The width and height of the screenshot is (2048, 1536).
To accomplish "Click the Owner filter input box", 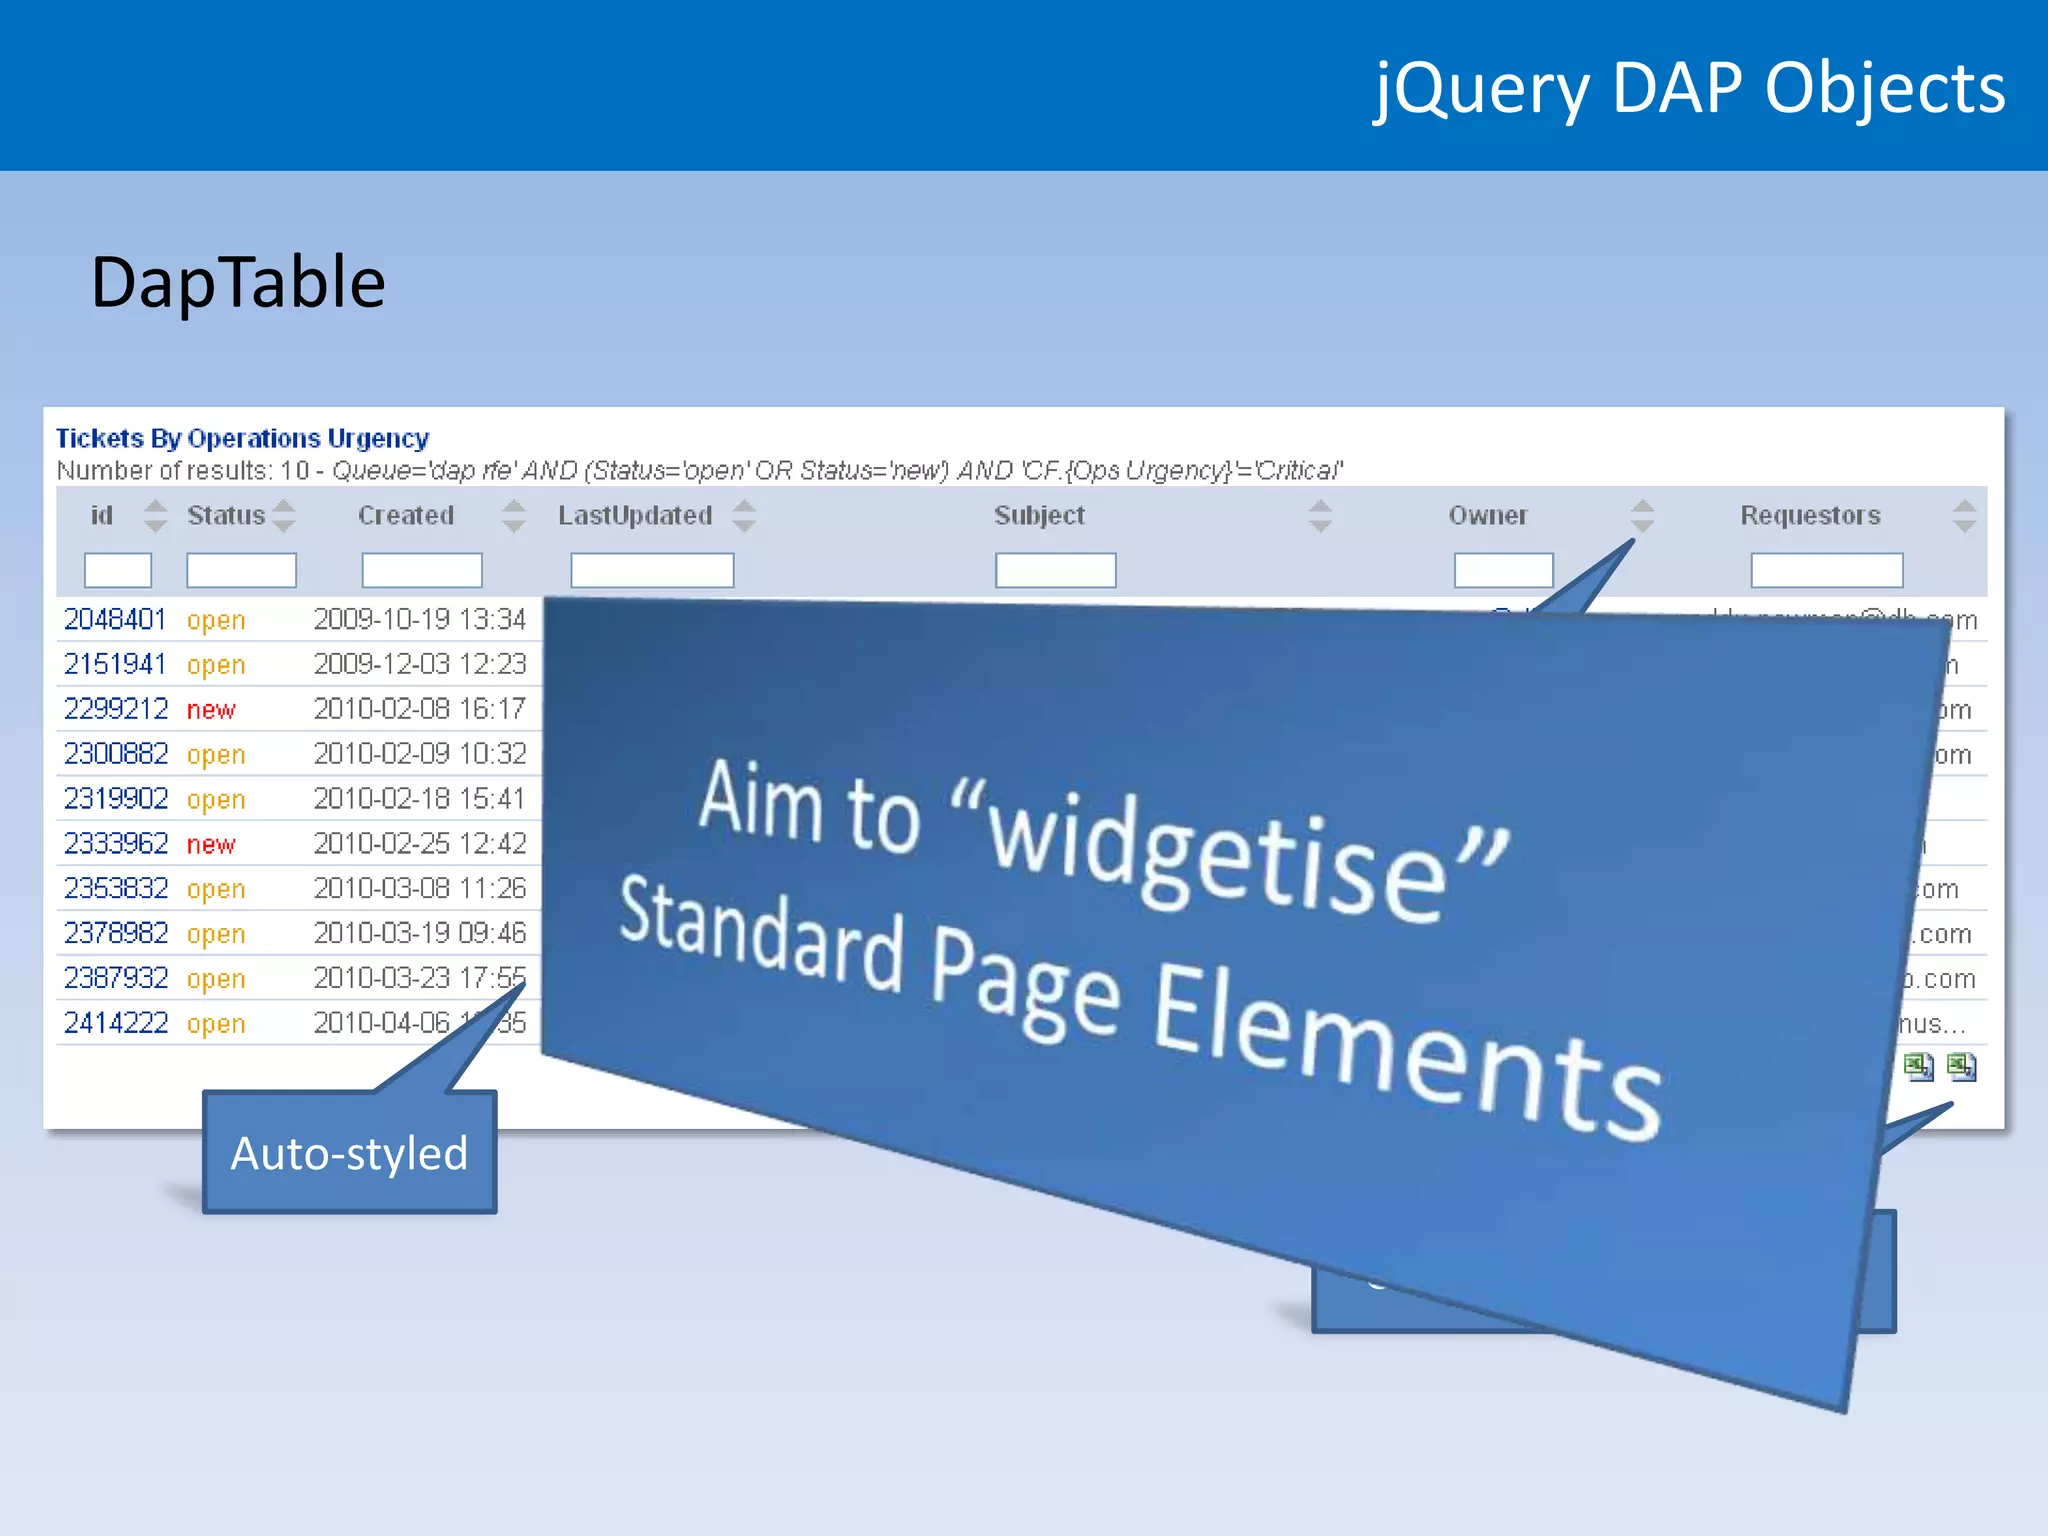I will coord(1503,570).
